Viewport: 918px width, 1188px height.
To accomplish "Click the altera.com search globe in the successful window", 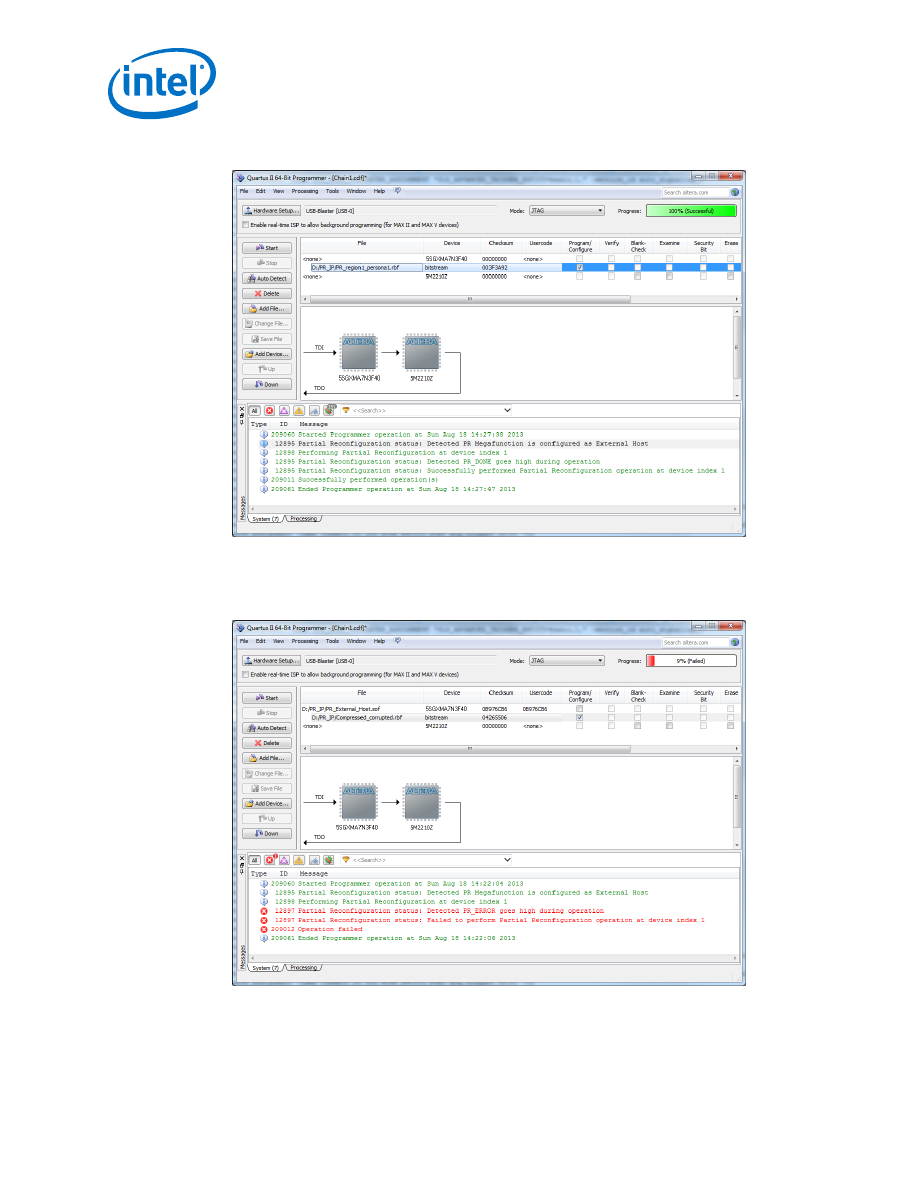I will tap(735, 192).
